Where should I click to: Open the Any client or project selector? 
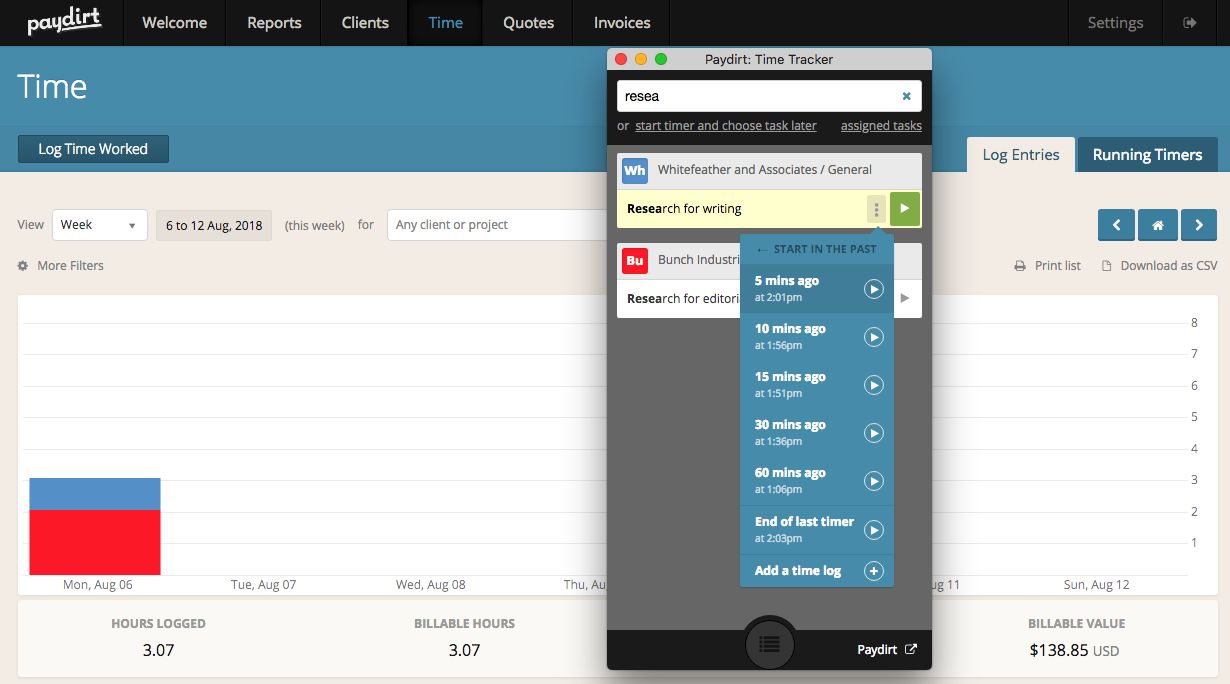click(497, 225)
